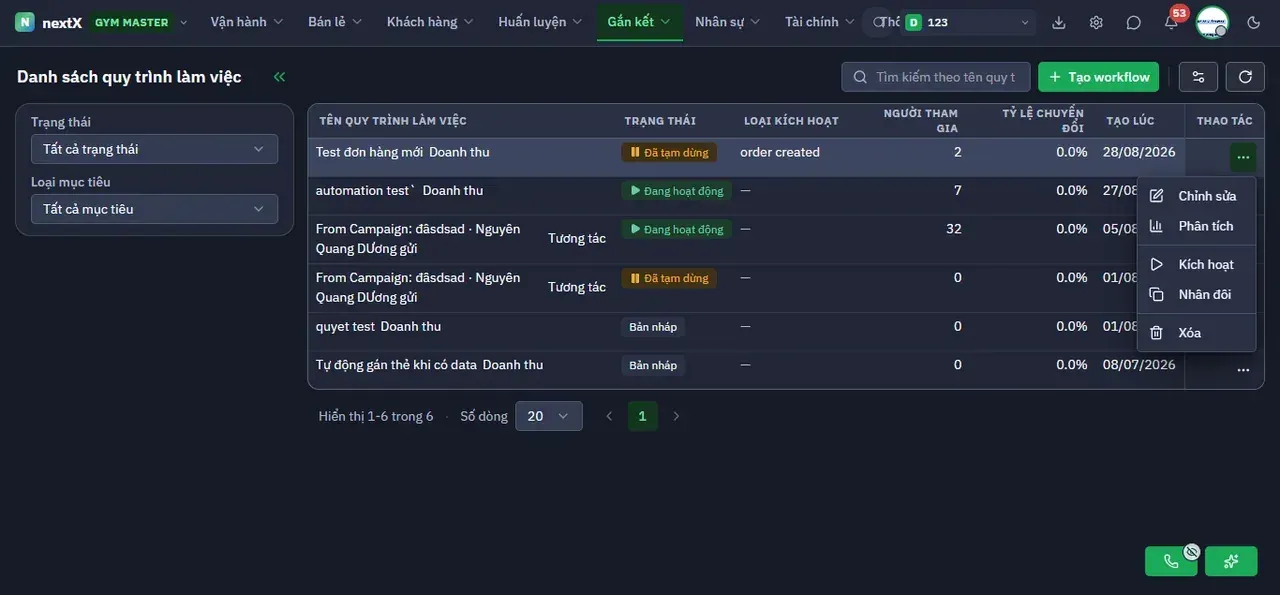Open the download icon in the top bar

point(1059,22)
